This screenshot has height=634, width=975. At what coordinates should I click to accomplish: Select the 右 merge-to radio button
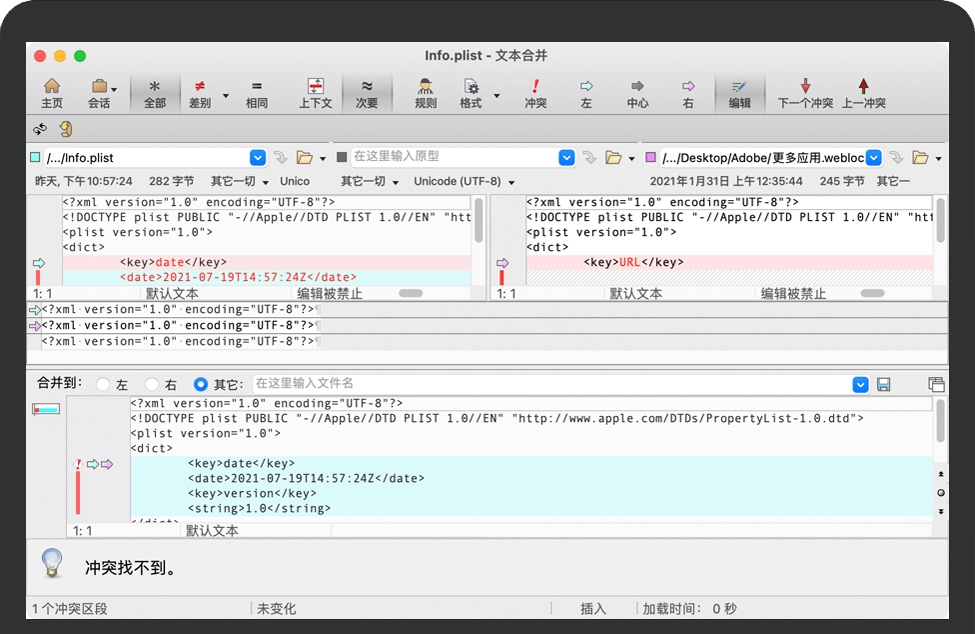click(x=152, y=384)
